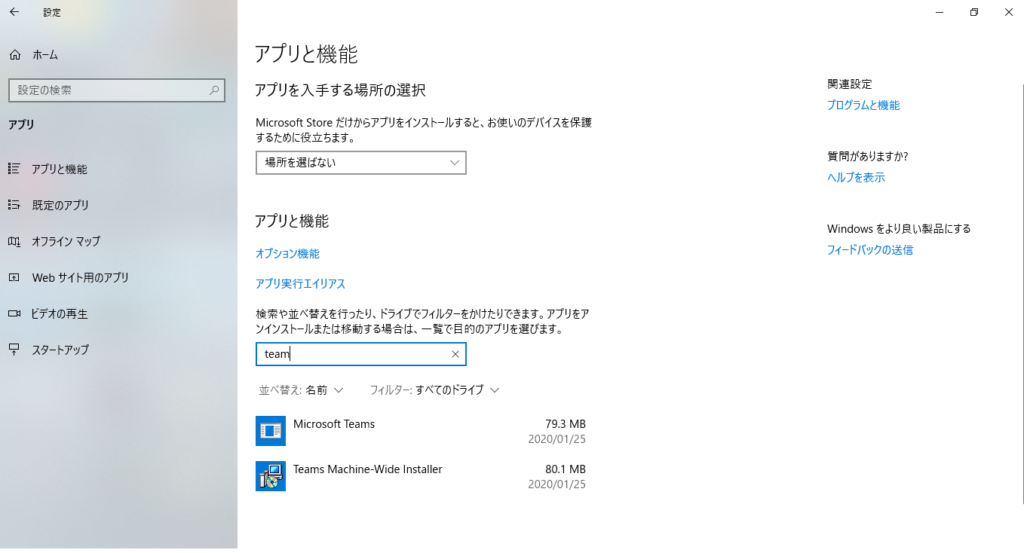Viewport: 1024px width, 553px height.
Task: Click the 79.3 MB size value
Action: tap(566, 424)
